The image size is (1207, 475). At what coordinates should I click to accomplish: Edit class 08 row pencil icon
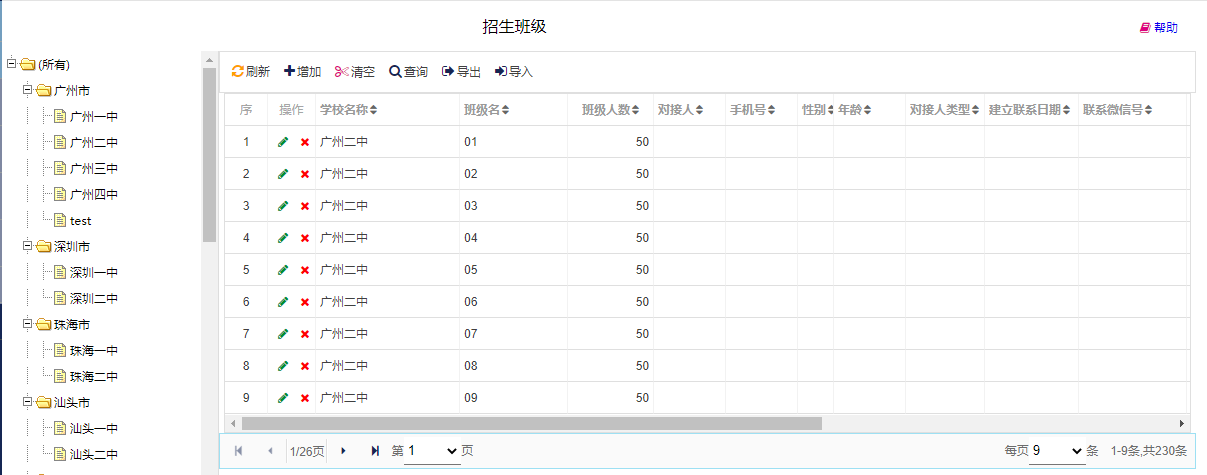(x=283, y=366)
